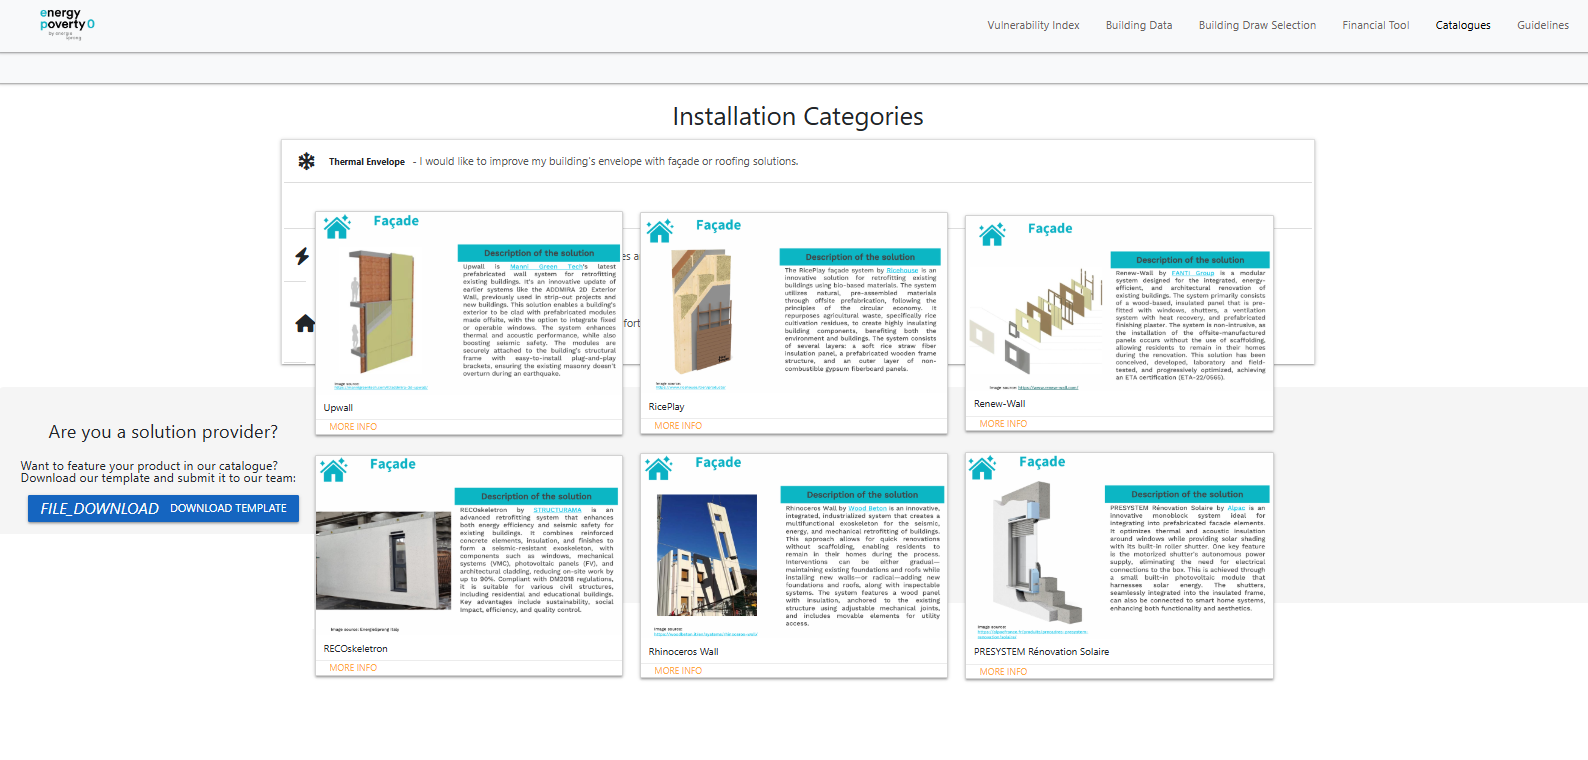
Task: Open the Financial Tool page
Action: pos(1375,25)
